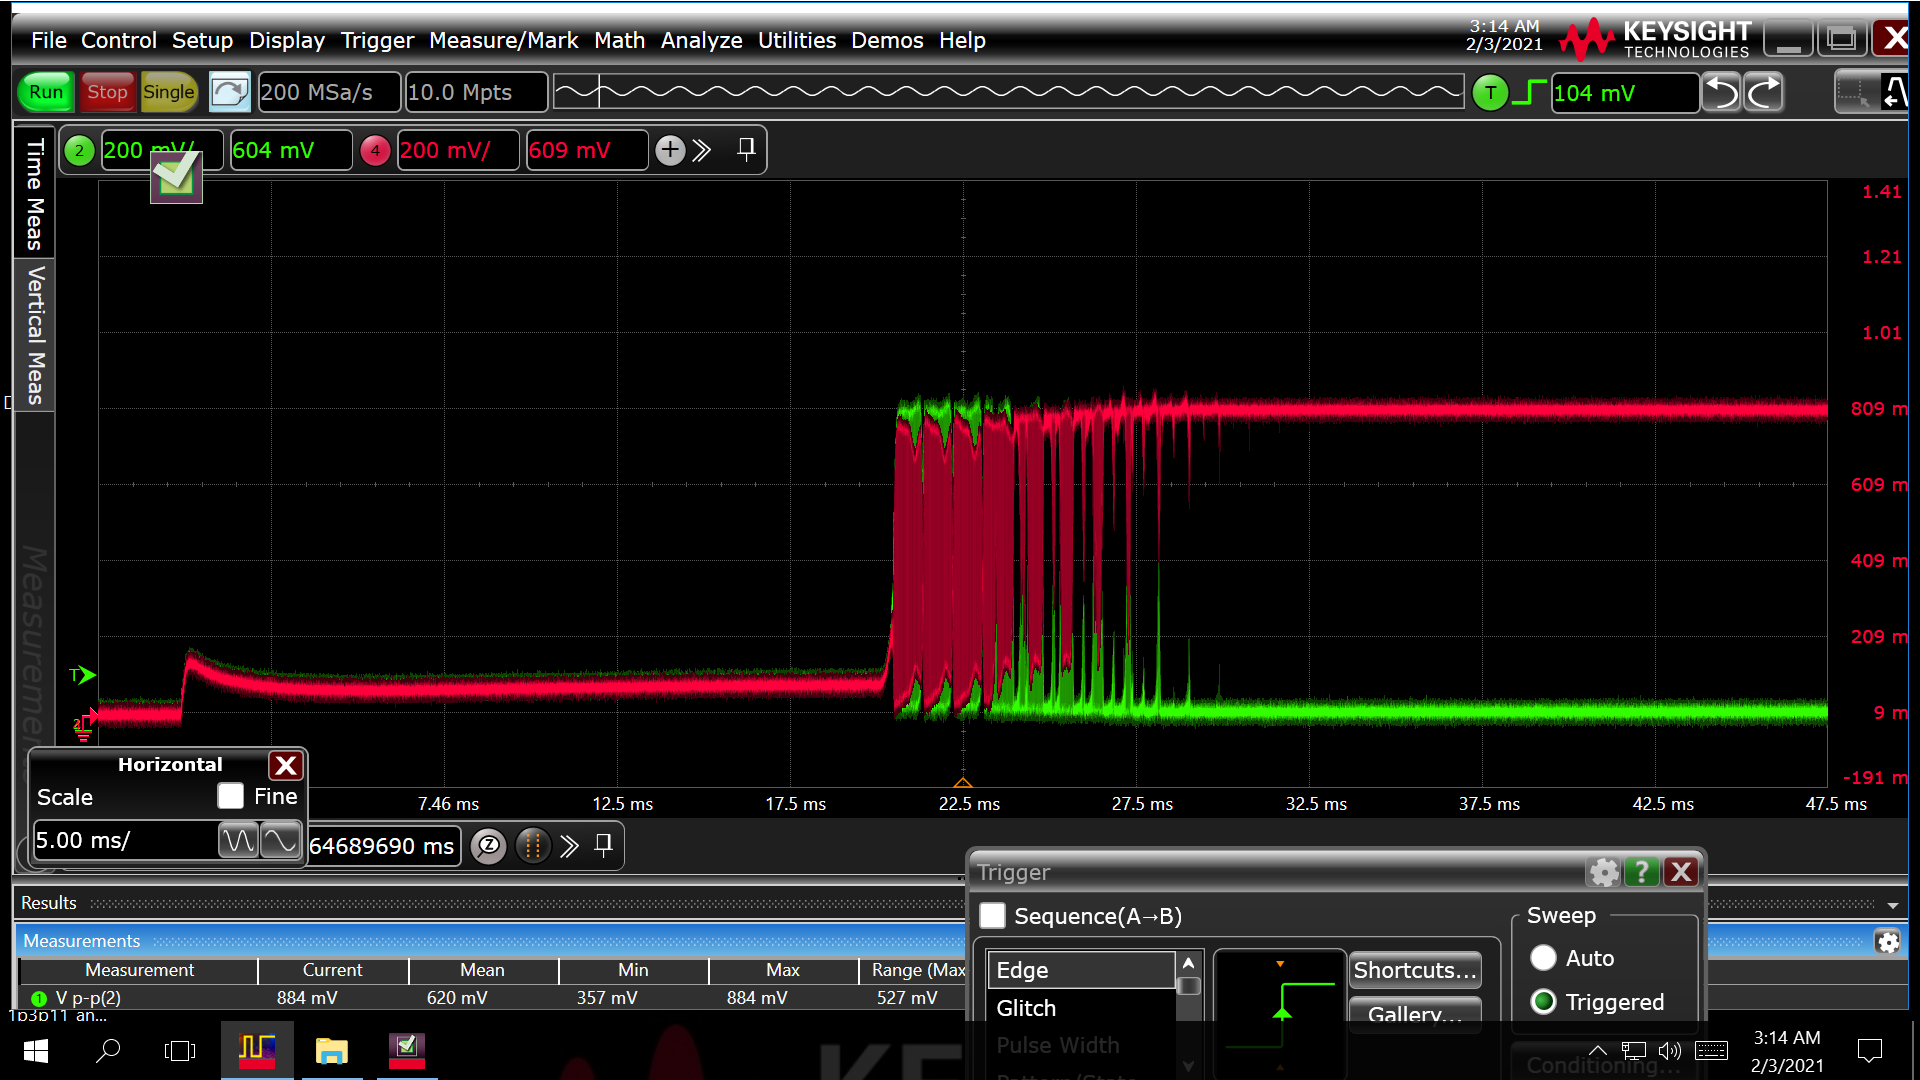Viewport: 1920px width, 1080px height.
Task: Select Edge trigger type
Action: [1081, 970]
